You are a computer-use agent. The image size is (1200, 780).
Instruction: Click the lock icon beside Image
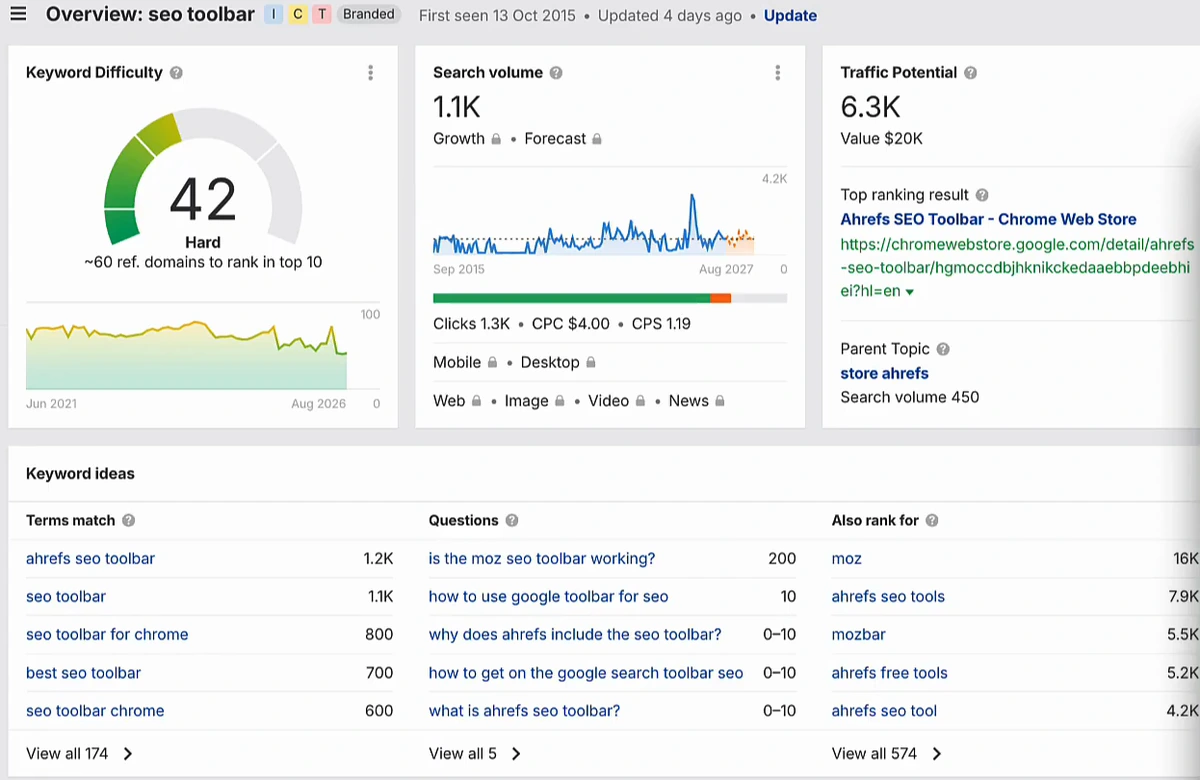pos(559,401)
